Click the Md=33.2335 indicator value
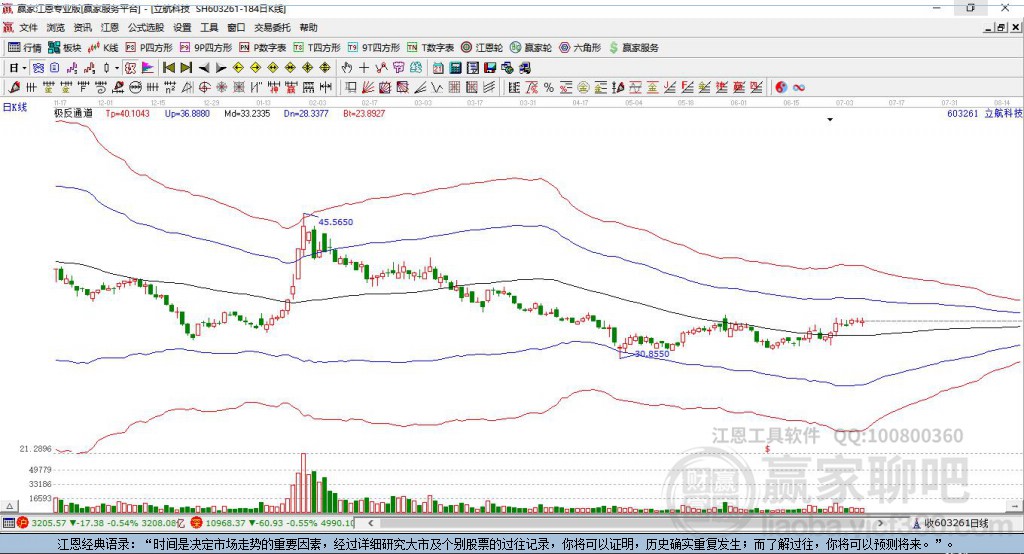 (247, 113)
